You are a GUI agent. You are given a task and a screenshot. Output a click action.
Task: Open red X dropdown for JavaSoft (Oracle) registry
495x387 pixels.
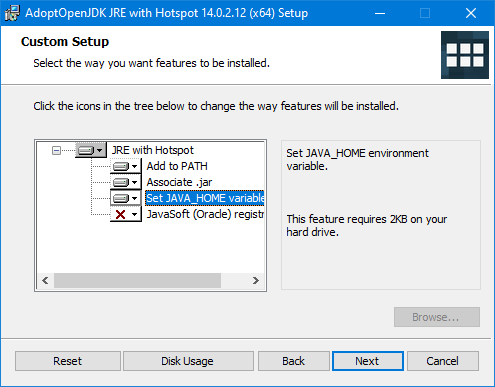126,214
